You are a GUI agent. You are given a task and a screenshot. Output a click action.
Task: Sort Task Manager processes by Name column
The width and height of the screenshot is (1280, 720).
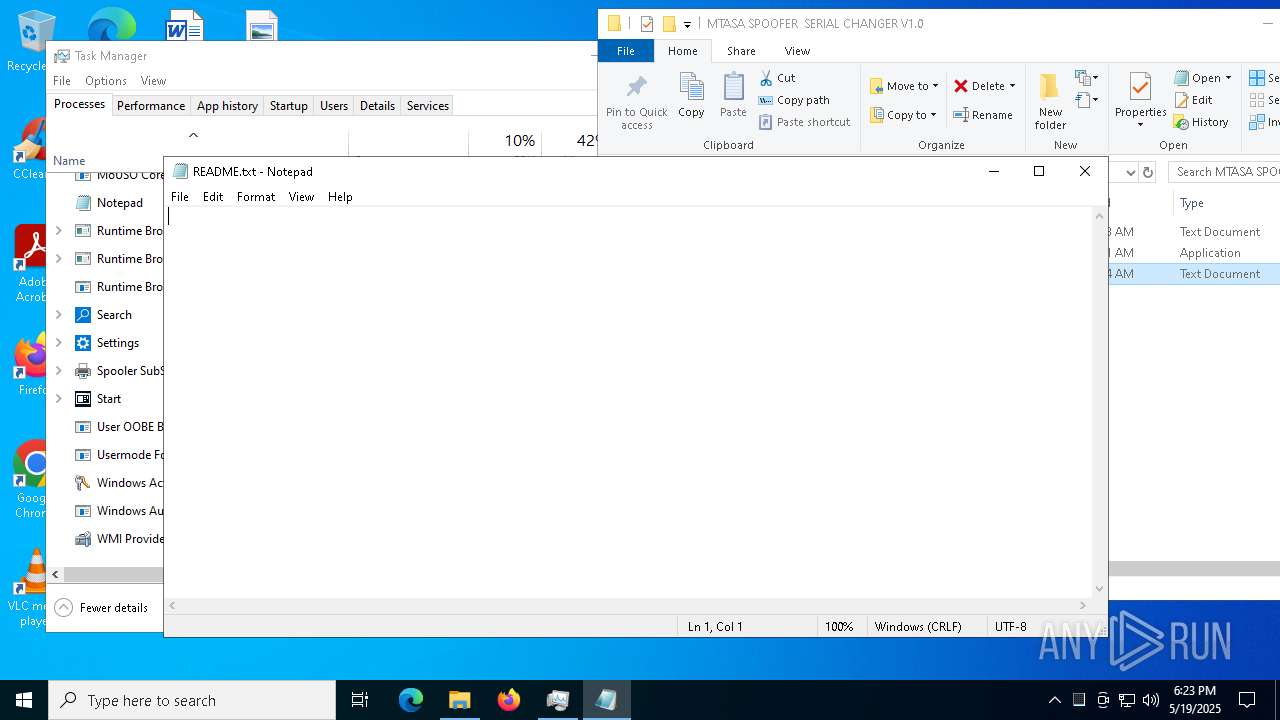(x=69, y=161)
